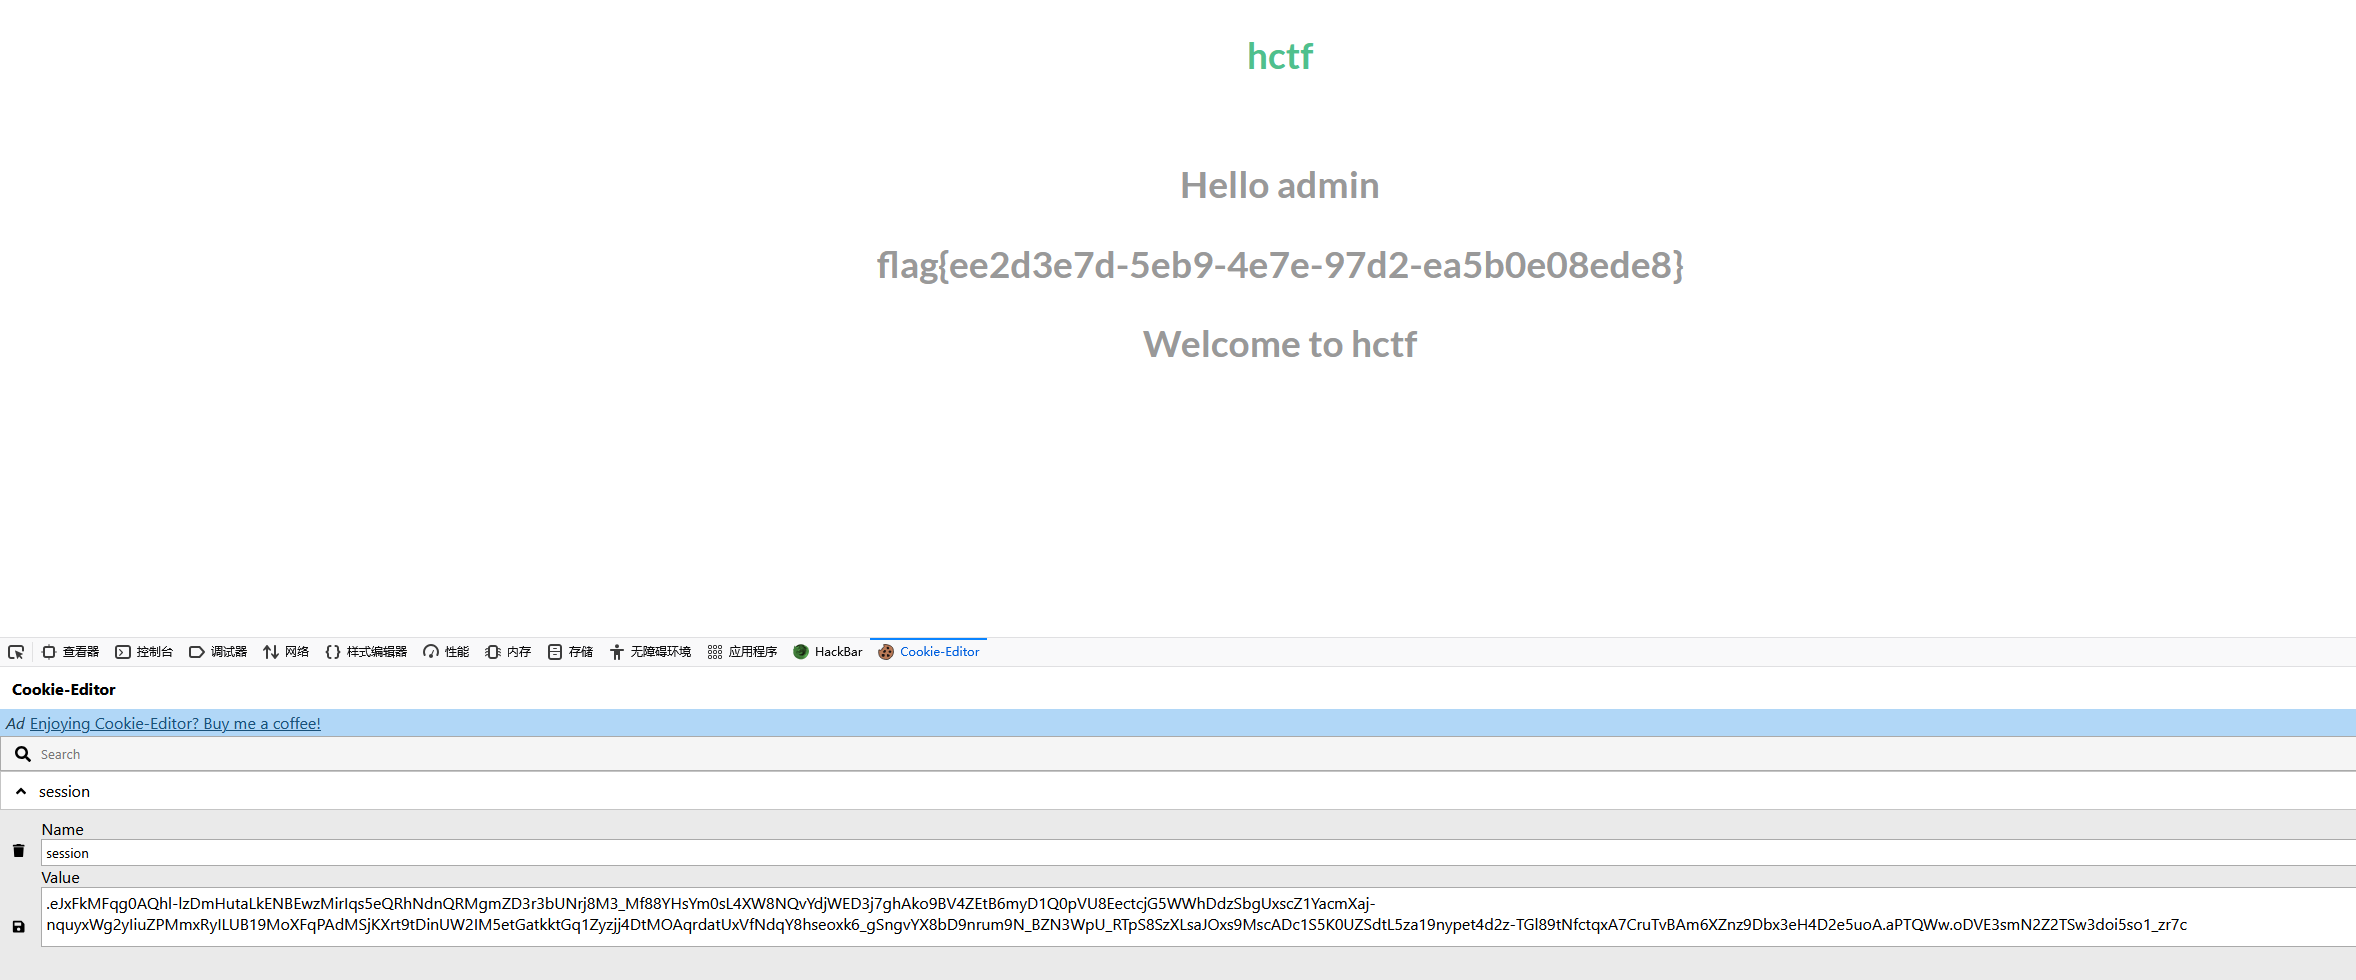Screen dimensions: 2356x980
Task: Click the flag text on the page
Action: 1280,265
